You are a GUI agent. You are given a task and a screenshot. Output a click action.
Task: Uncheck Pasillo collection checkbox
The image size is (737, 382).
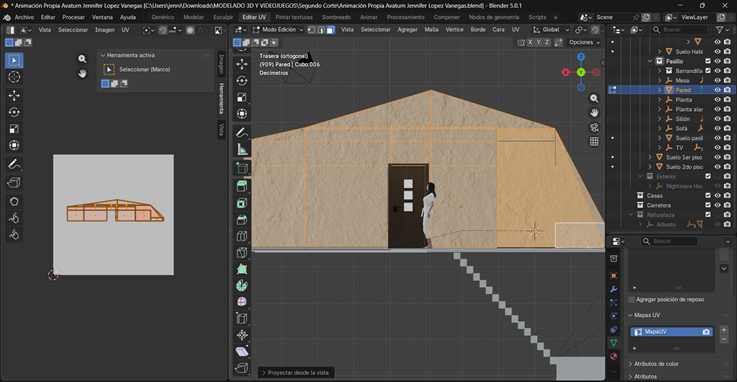click(708, 61)
